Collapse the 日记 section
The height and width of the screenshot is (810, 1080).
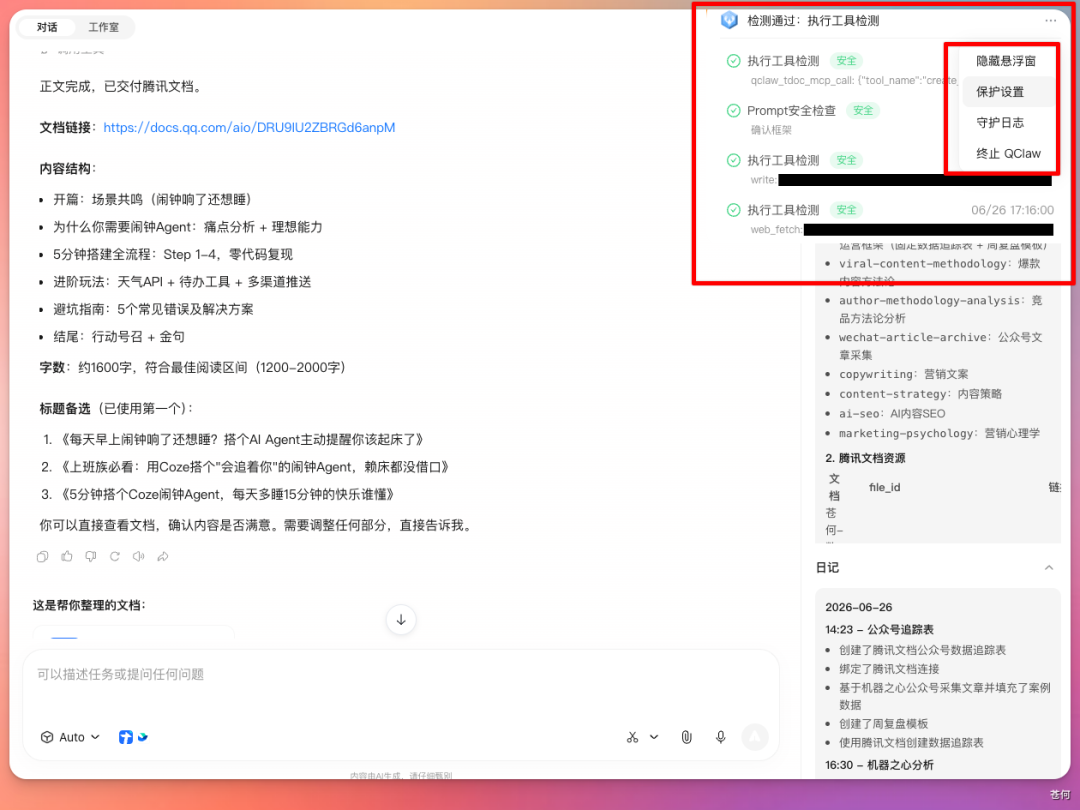pos(1048,568)
